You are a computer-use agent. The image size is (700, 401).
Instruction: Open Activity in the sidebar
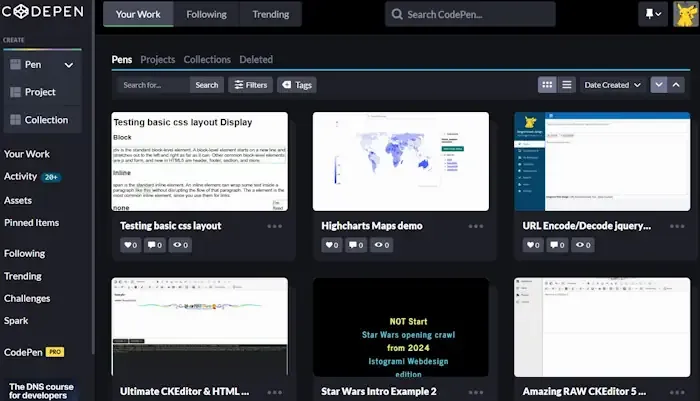21,176
